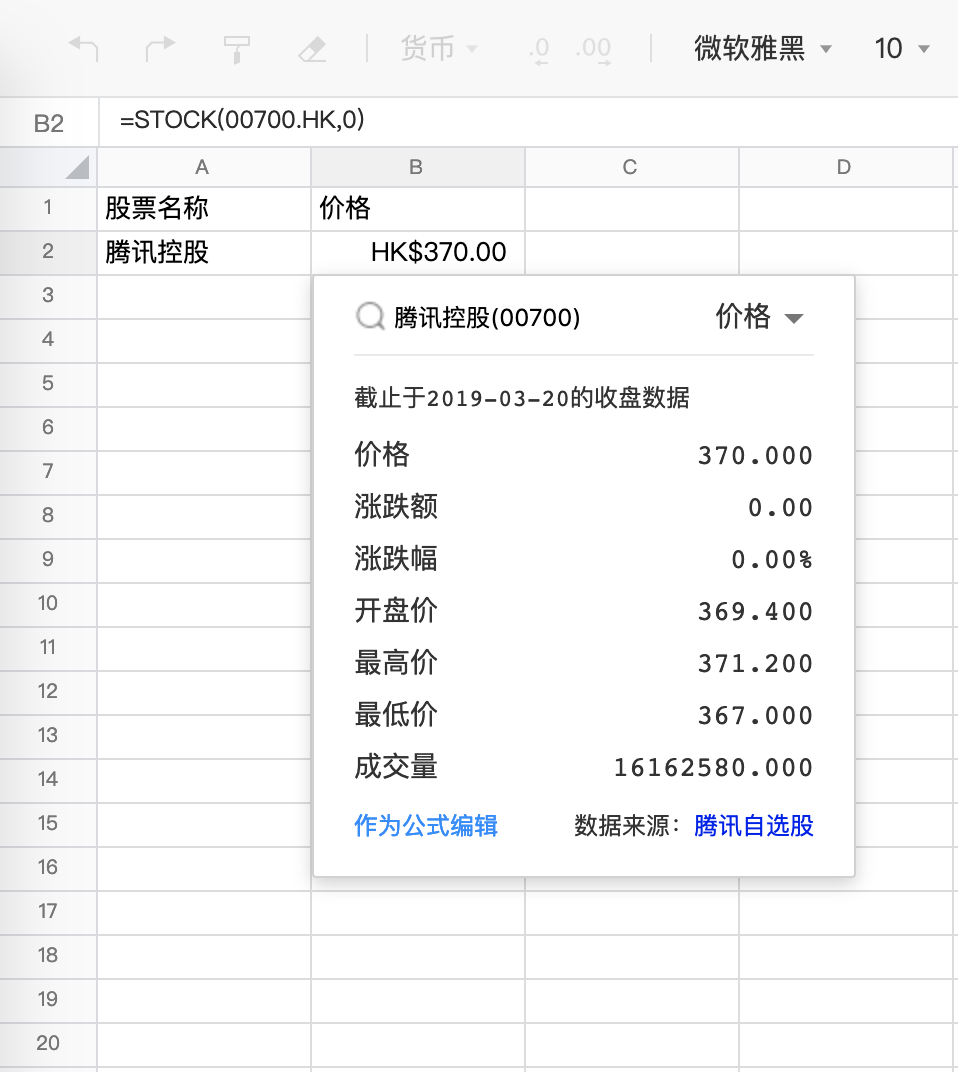Click empty cell D1
Screen dimensions: 958x1072
(x=846, y=208)
